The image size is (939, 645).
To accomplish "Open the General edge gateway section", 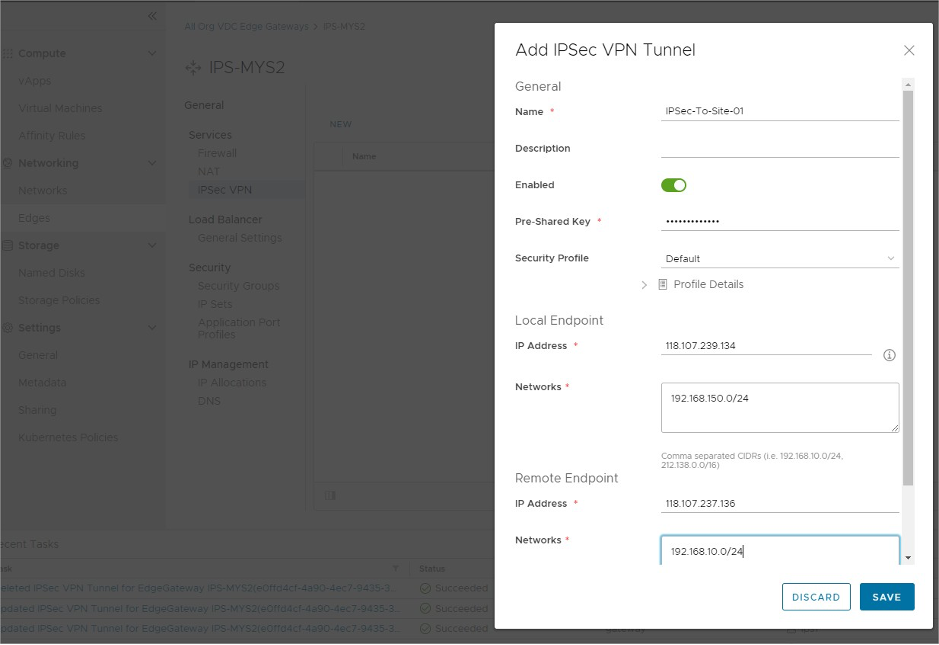I will pyautogui.click(x=204, y=105).
